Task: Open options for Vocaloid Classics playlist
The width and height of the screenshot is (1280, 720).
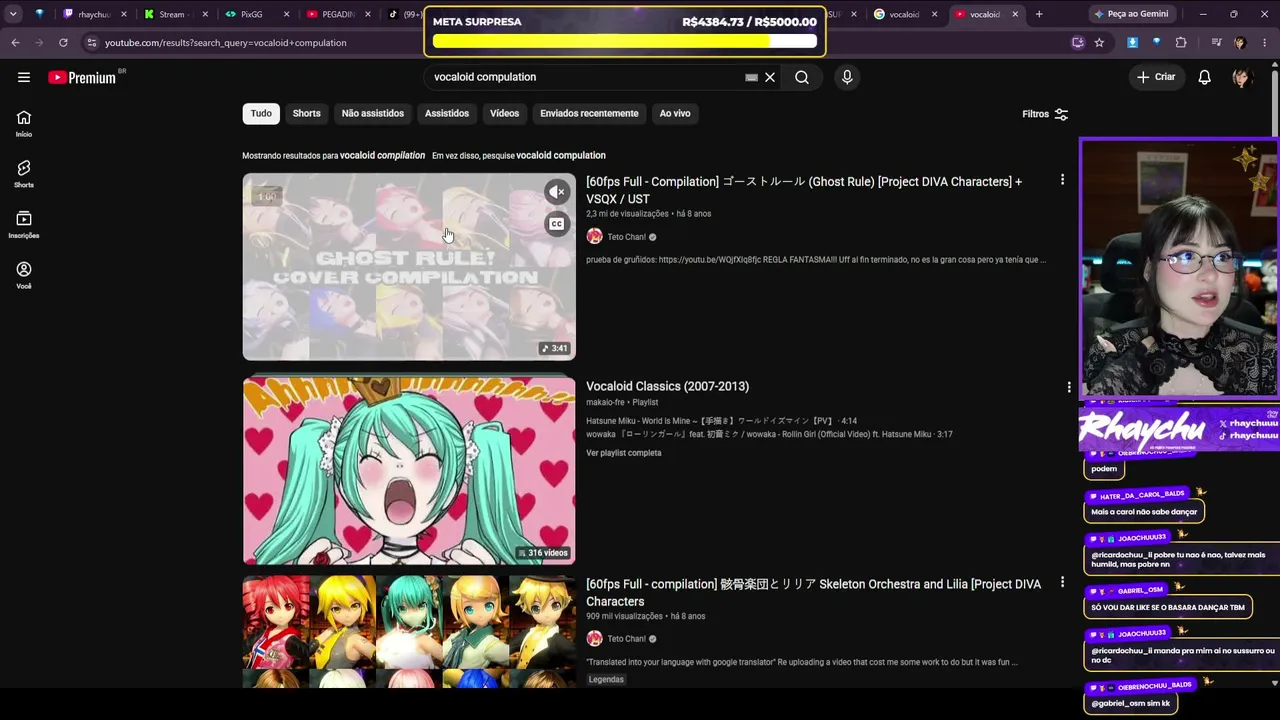Action: pos(1068,387)
